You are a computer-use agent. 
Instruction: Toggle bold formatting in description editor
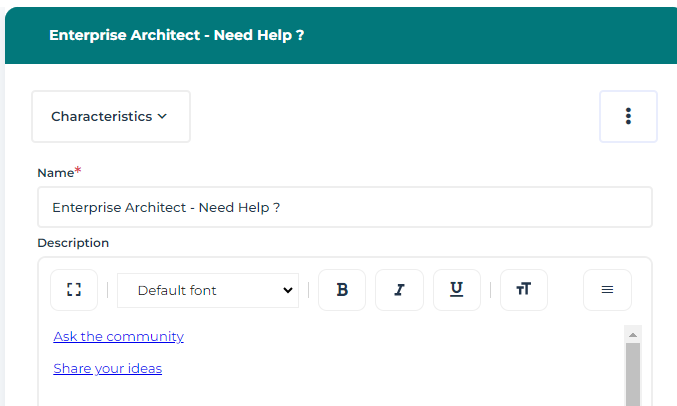(342, 290)
